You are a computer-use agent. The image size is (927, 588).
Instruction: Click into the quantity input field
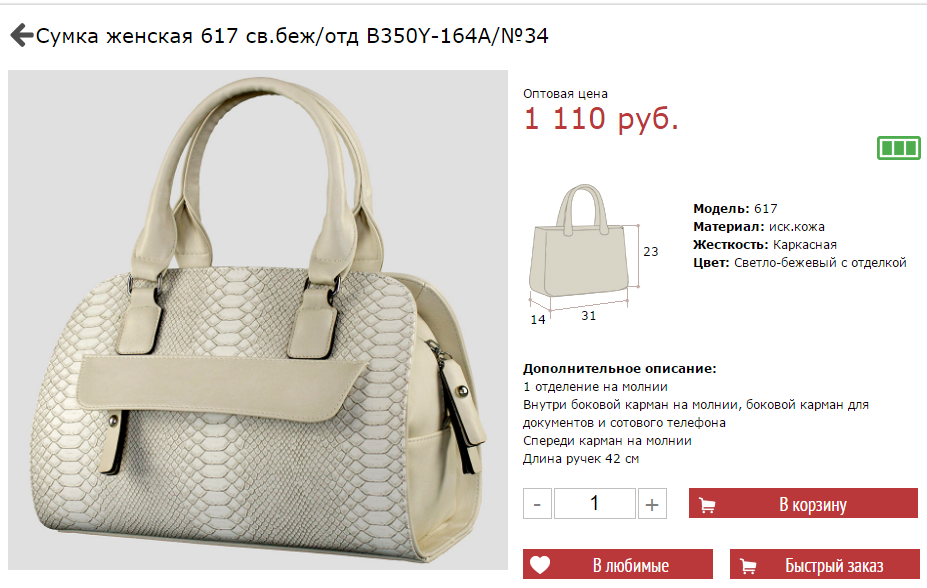coord(595,503)
